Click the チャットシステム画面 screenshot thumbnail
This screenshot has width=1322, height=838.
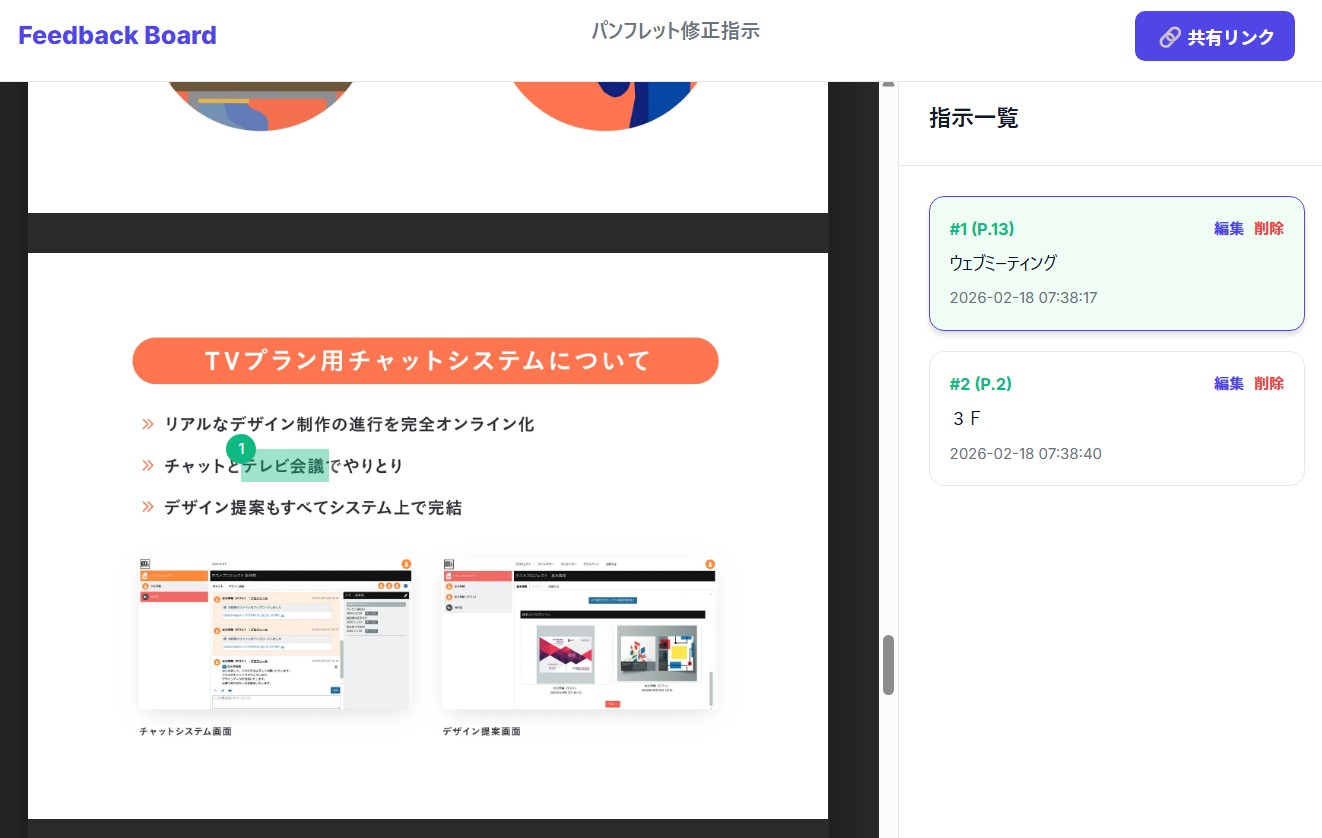pos(273,633)
